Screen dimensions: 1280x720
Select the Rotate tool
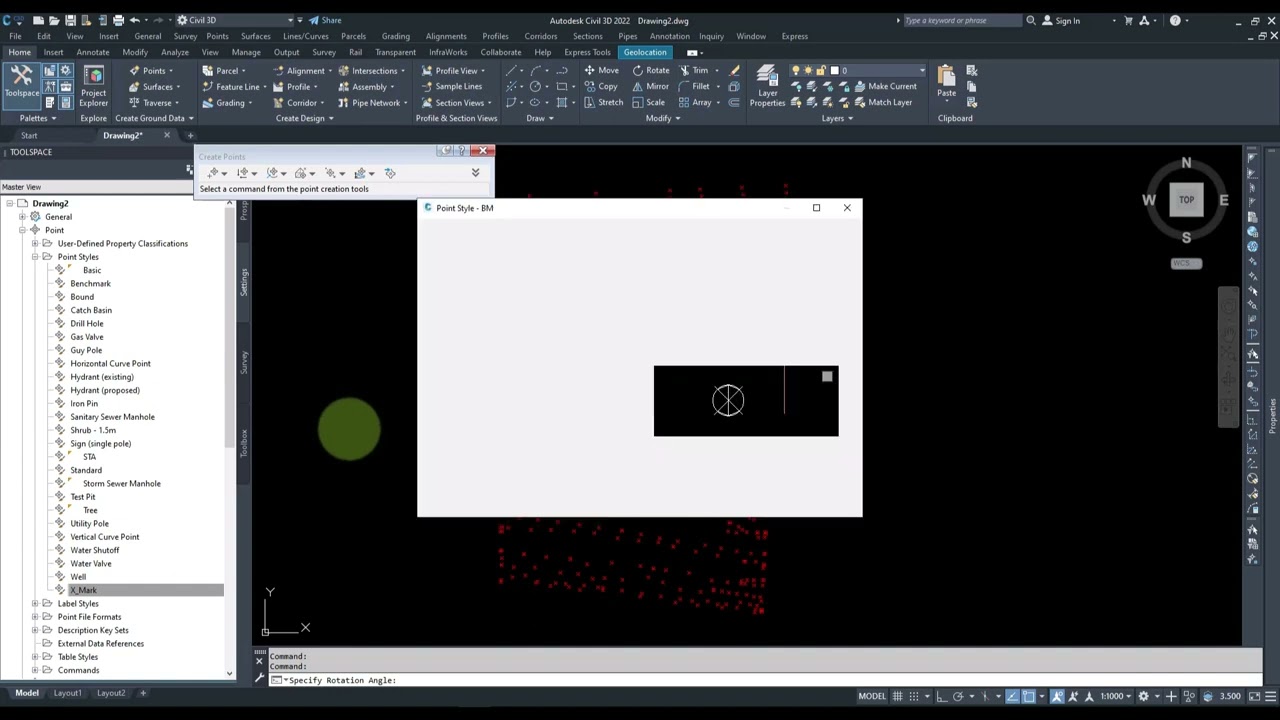[x=650, y=70]
